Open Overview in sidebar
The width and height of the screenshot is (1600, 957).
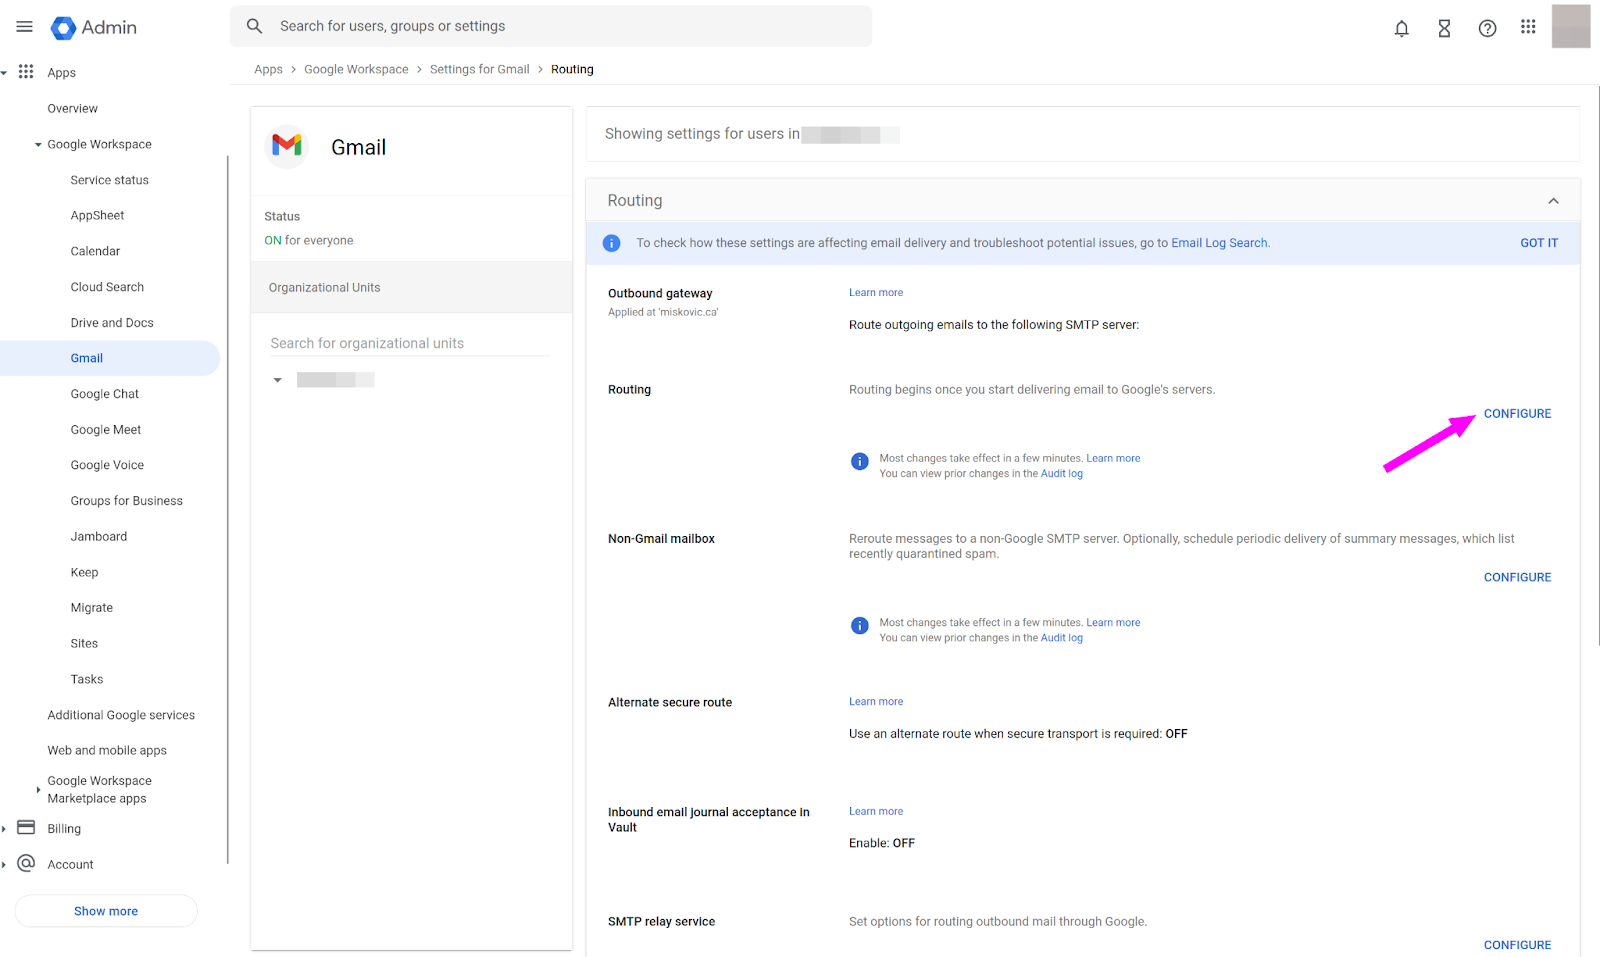[72, 108]
